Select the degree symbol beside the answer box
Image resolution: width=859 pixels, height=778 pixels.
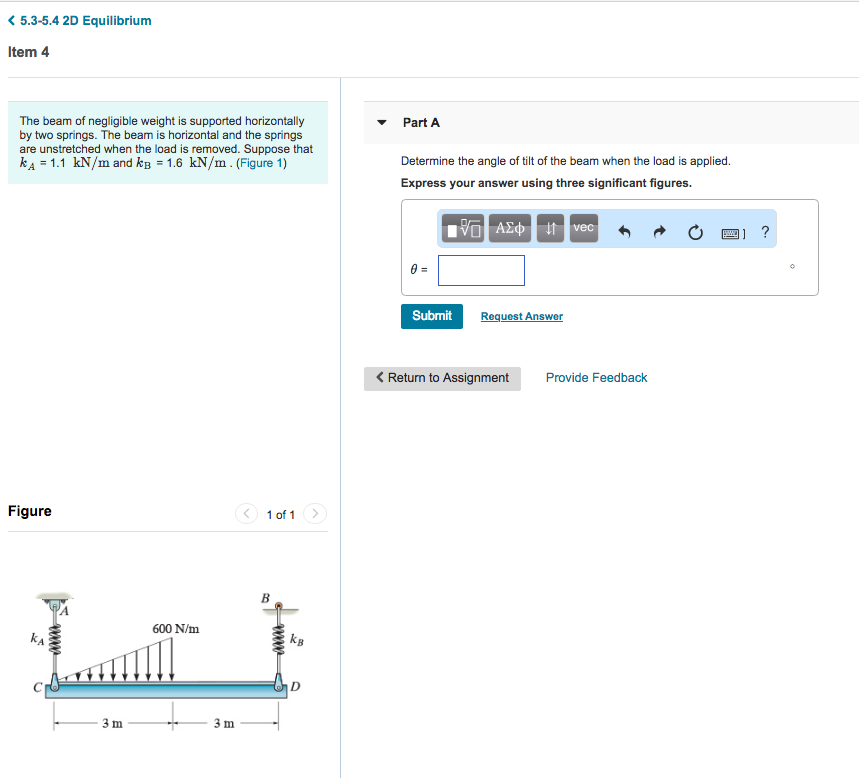pos(791,265)
